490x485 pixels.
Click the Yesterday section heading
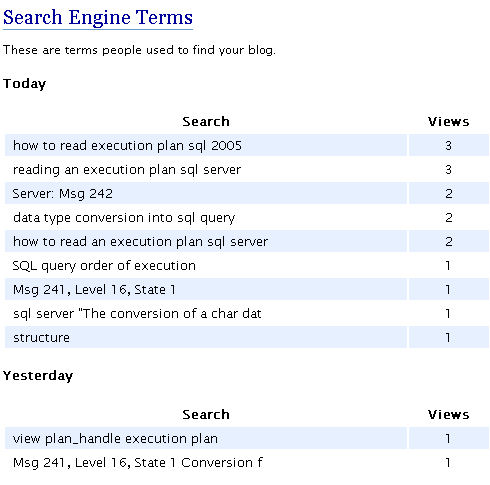(38, 376)
